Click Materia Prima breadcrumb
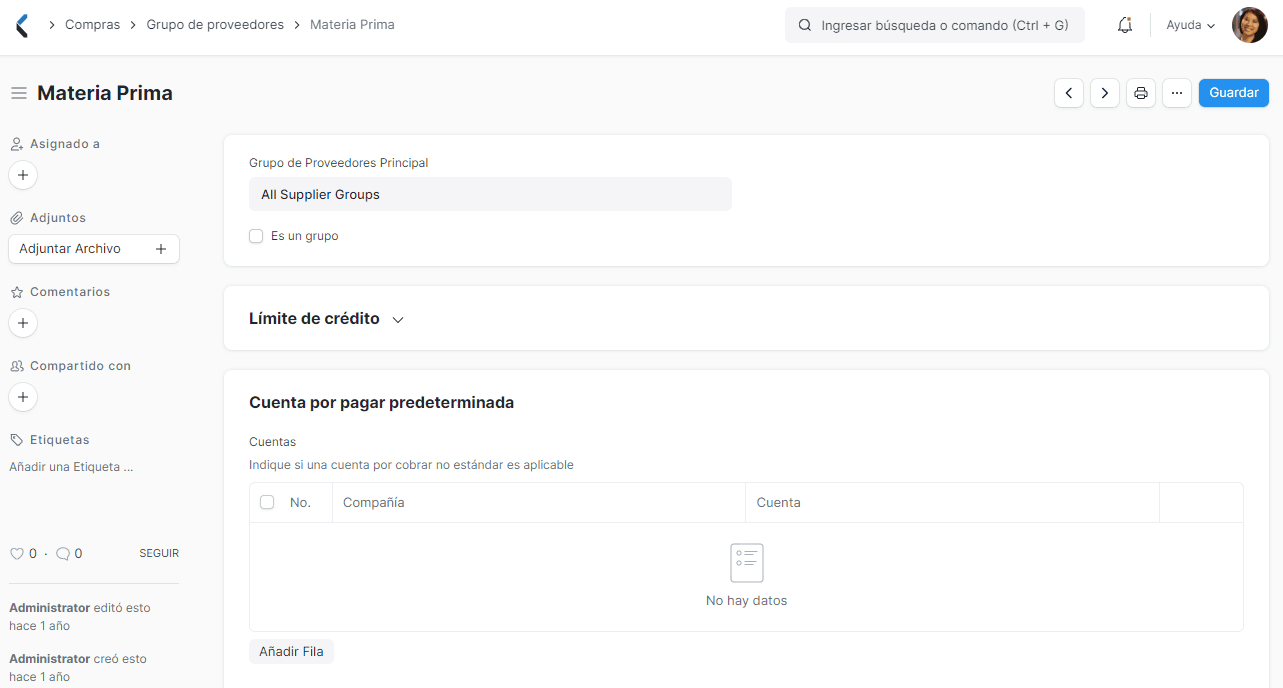Viewport: 1283px width, 688px height. [x=352, y=25]
